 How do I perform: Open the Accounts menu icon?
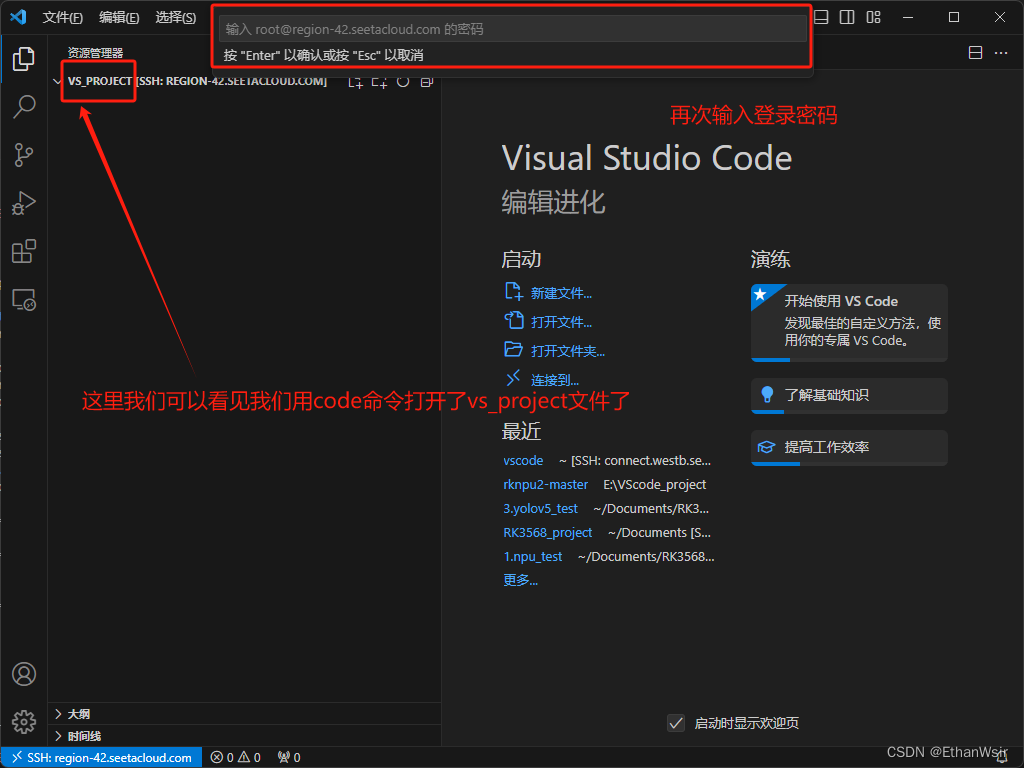click(x=24, y=674)
